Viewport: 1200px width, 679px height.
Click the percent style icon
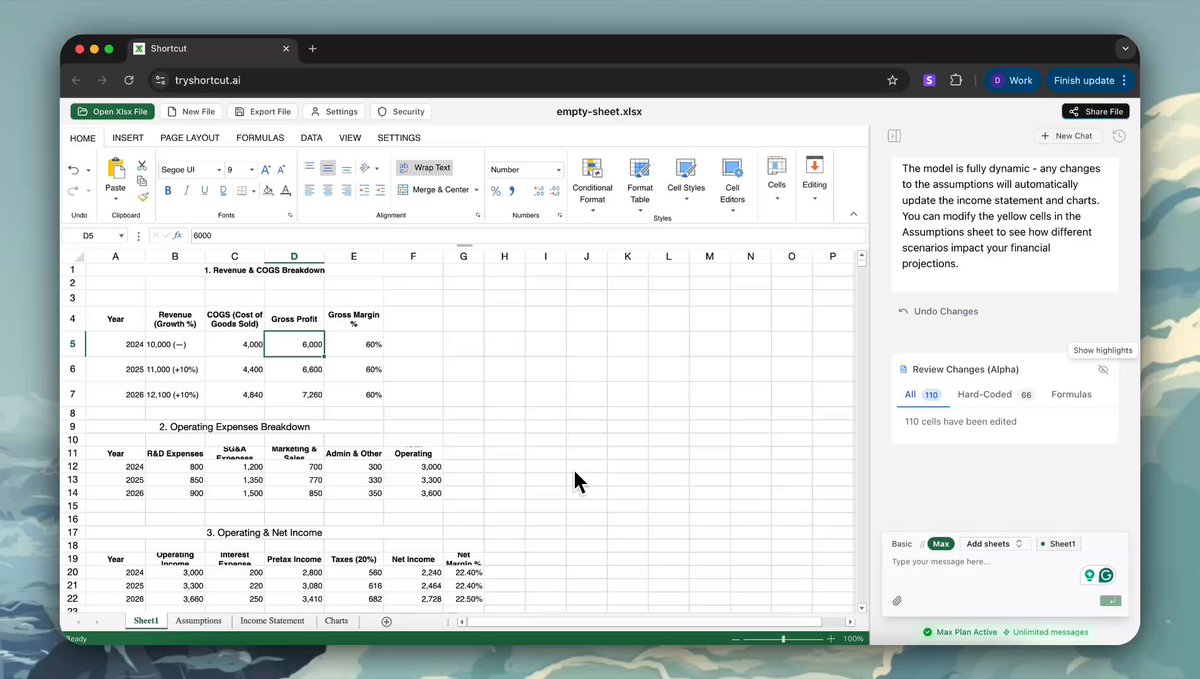(496, 190)
